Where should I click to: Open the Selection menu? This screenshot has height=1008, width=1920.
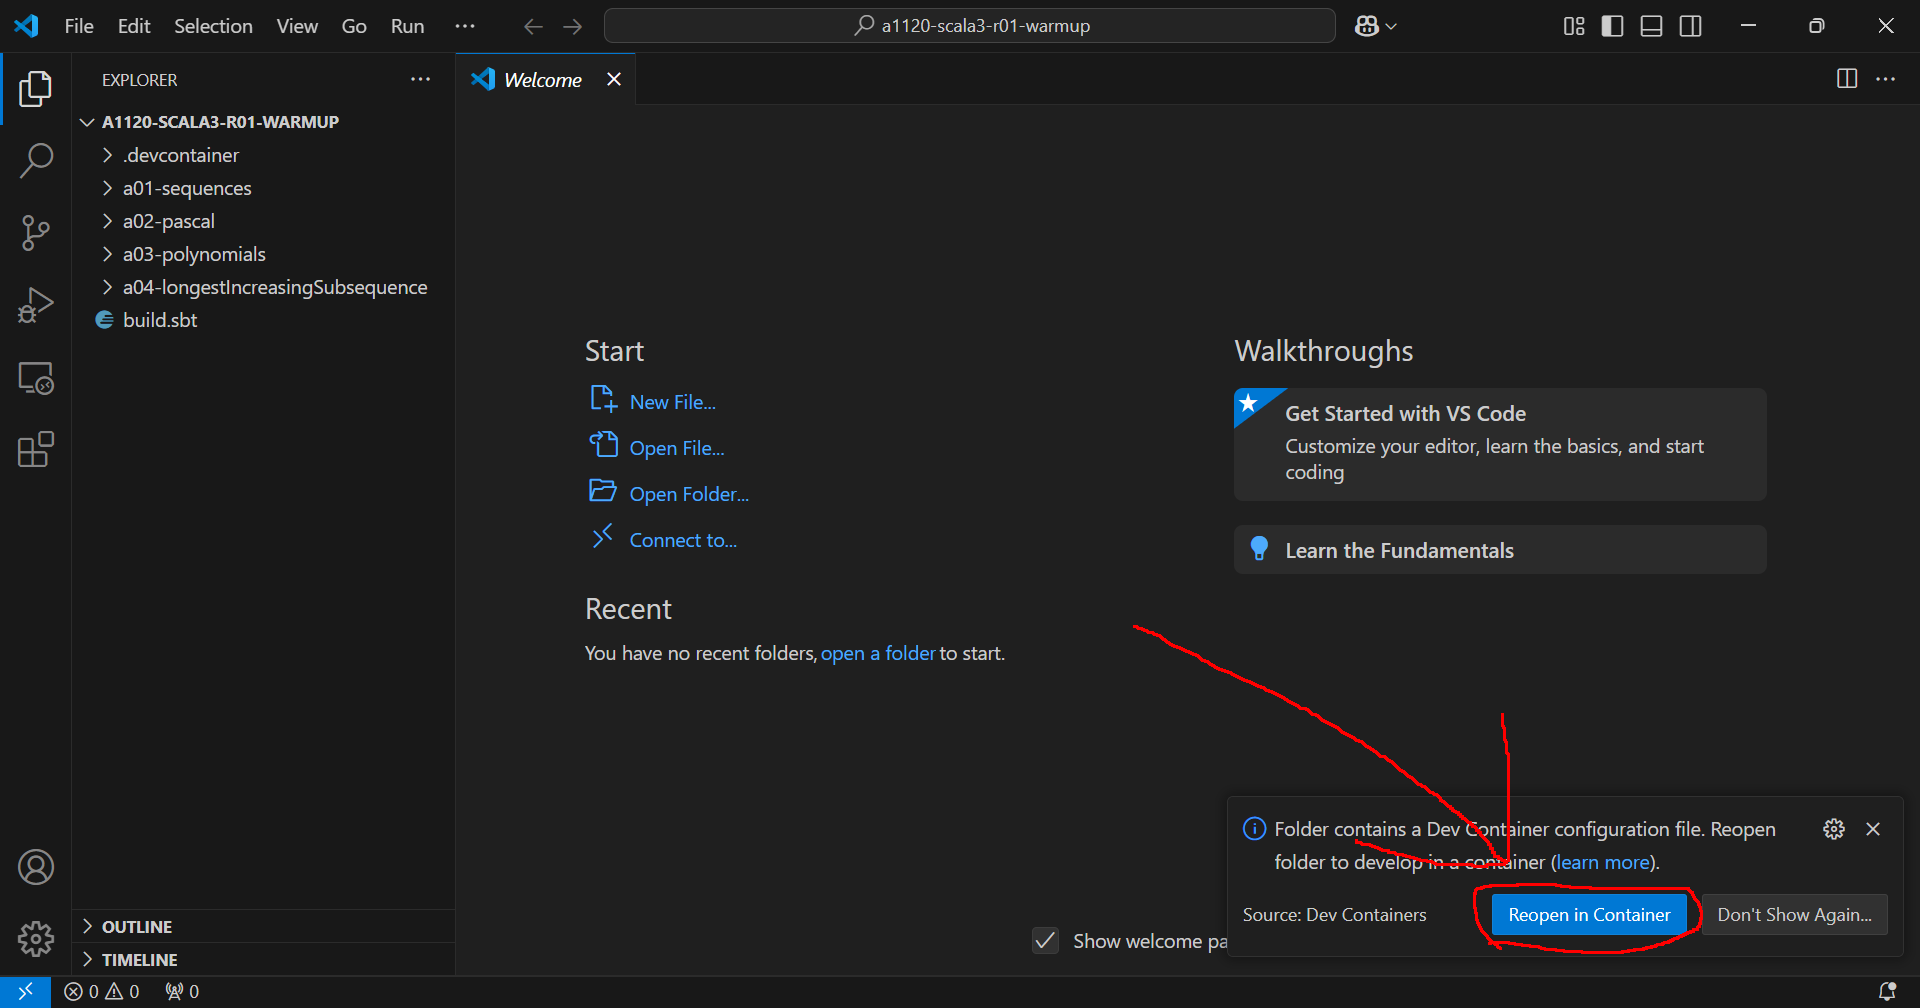213,26
